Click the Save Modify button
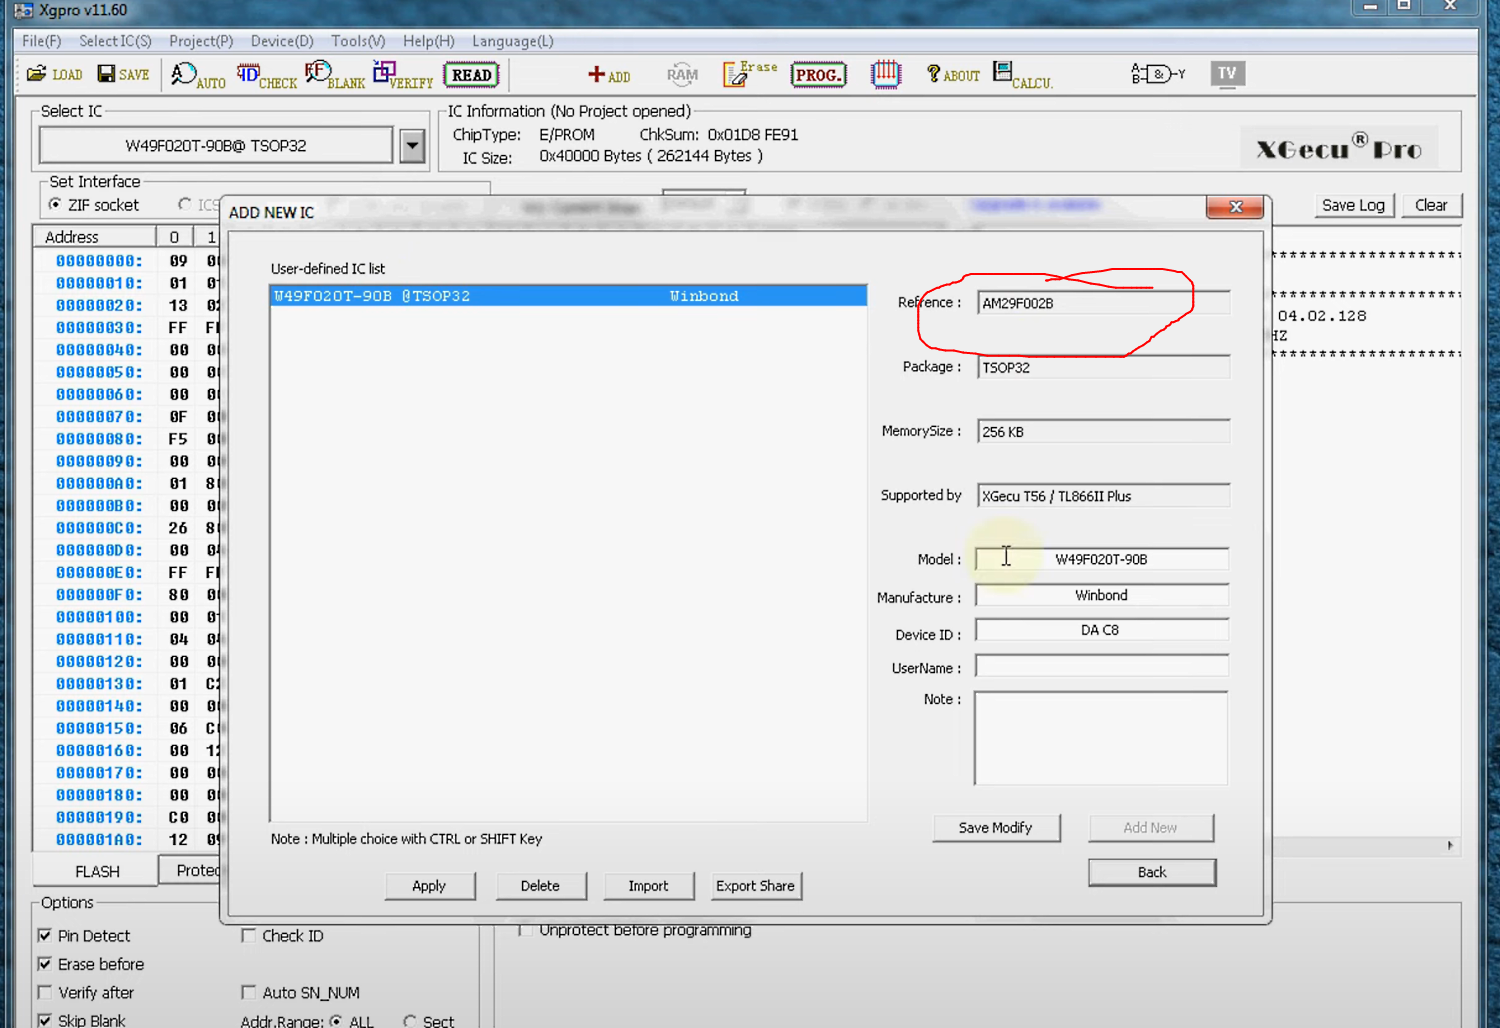This screenshot has width=1500, height=1028. click(996, 828)
